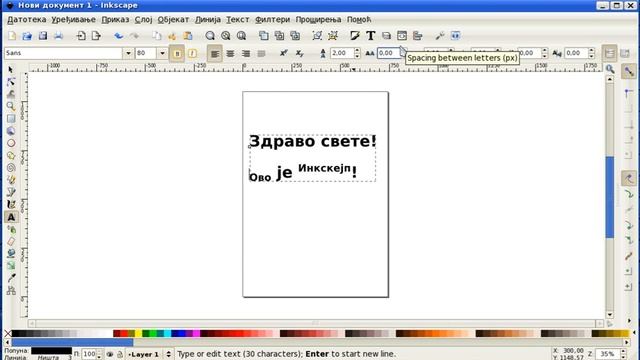The width and height of the screenshot is (640, 360).
Task: Select the Spiral tool
Action: (x=11, y=168)
